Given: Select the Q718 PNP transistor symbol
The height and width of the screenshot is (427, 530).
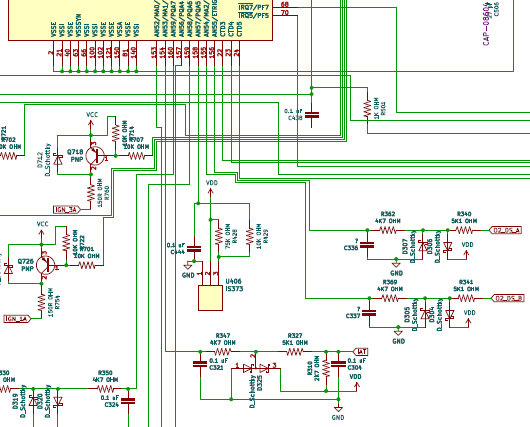Looking at the screenshot, I should click(x=95, y=156).
